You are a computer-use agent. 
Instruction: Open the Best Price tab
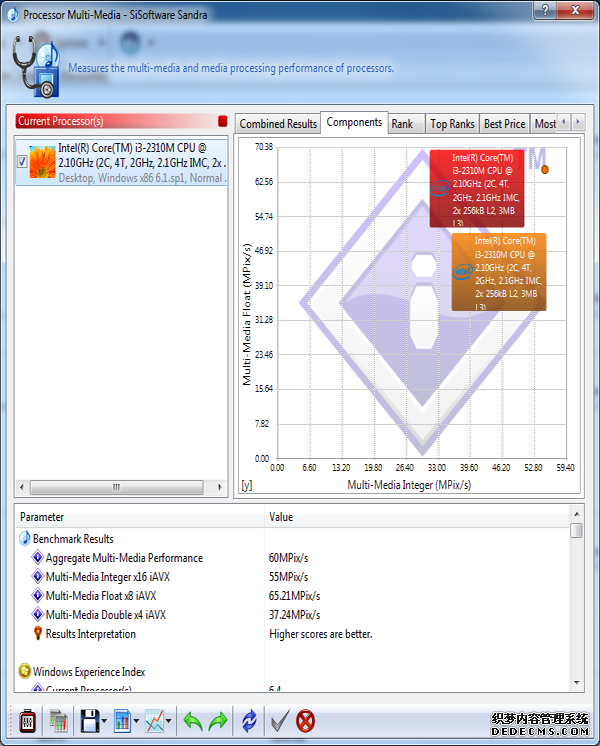[504, 124]
